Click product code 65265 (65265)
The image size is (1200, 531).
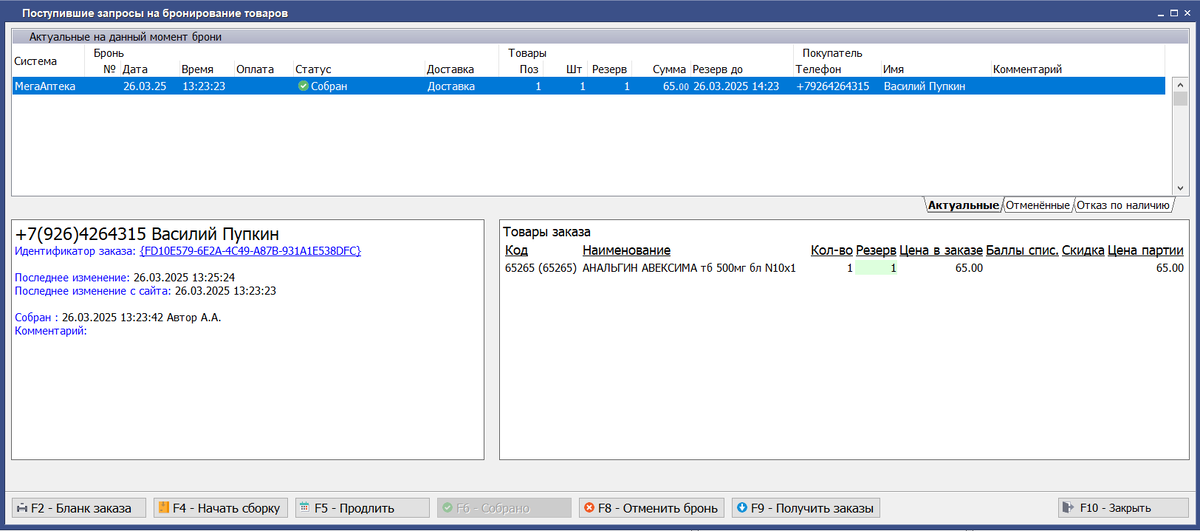[540, 268]
